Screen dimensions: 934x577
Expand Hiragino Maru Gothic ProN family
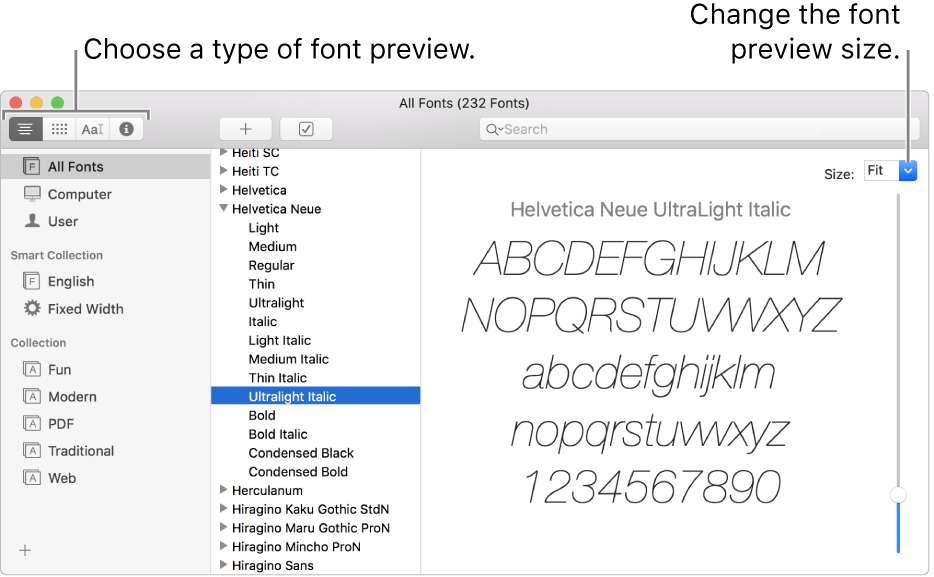[x=224, y=527]
